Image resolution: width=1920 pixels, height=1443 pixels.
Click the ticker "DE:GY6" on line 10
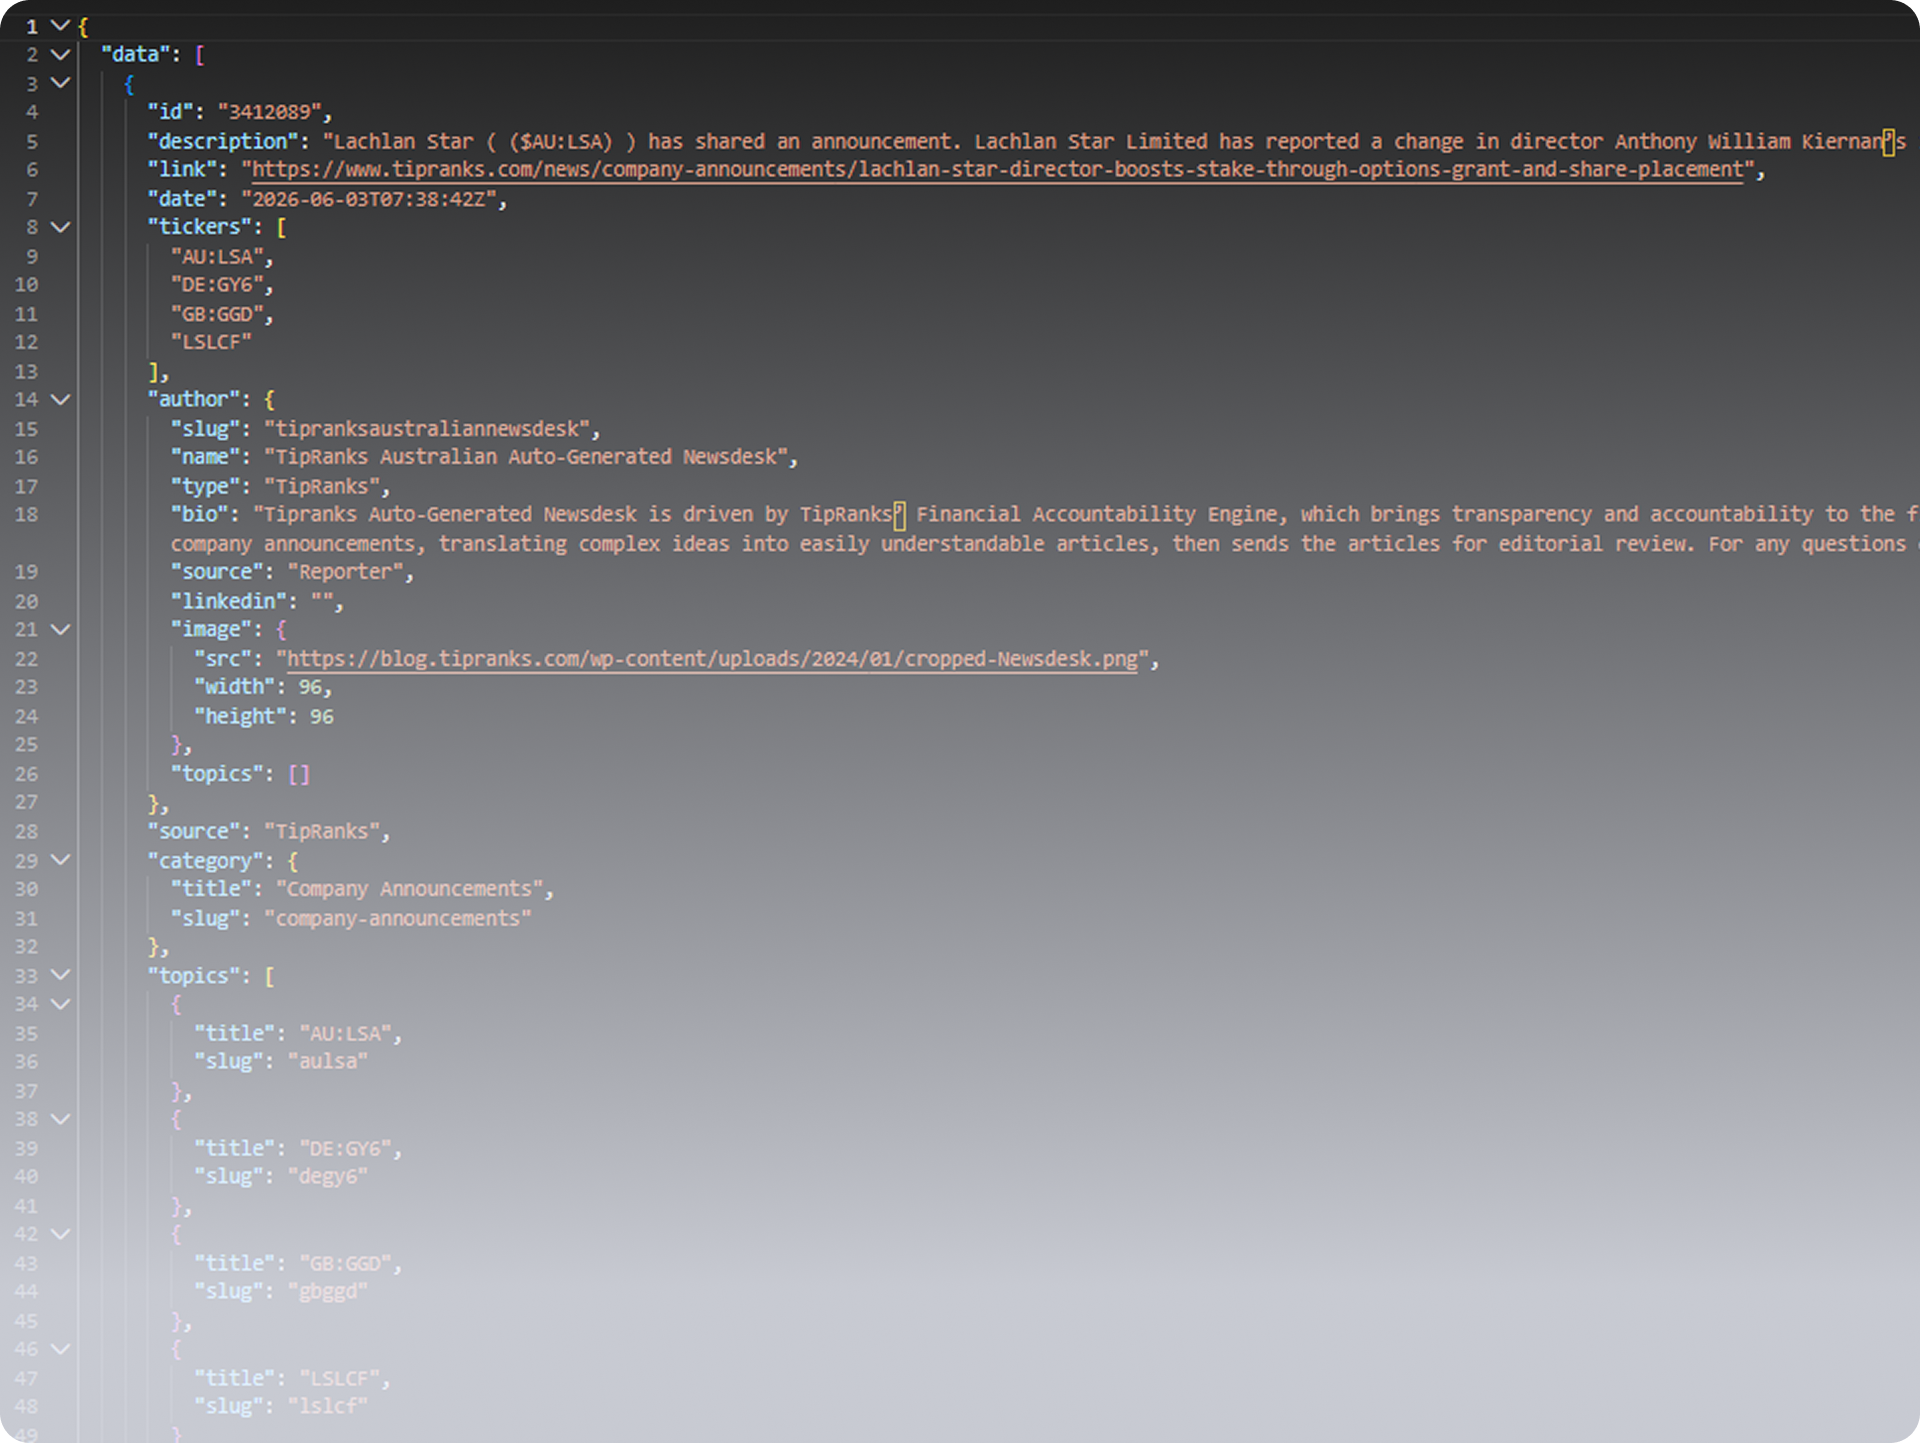[217, 285]
